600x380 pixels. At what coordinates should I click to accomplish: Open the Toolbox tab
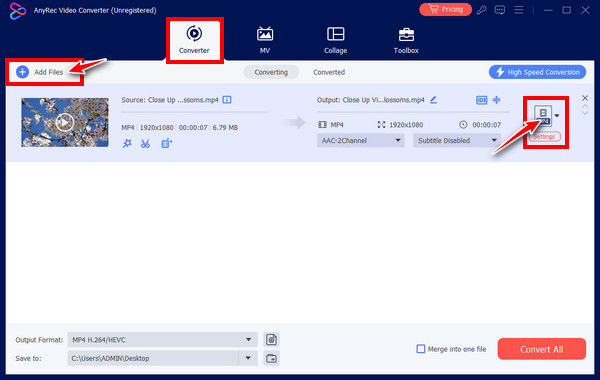406,40
